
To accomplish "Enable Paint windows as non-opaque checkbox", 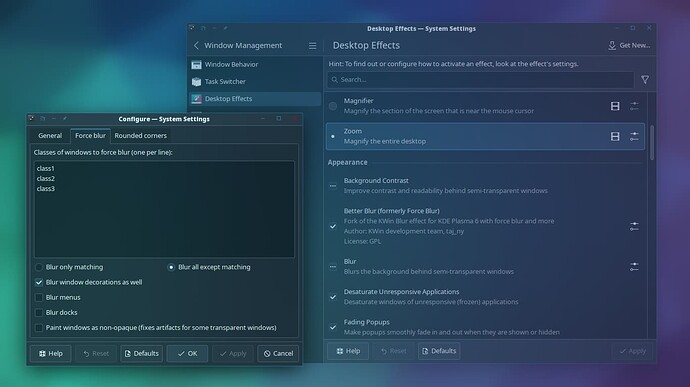I will [x=39, y=328].
